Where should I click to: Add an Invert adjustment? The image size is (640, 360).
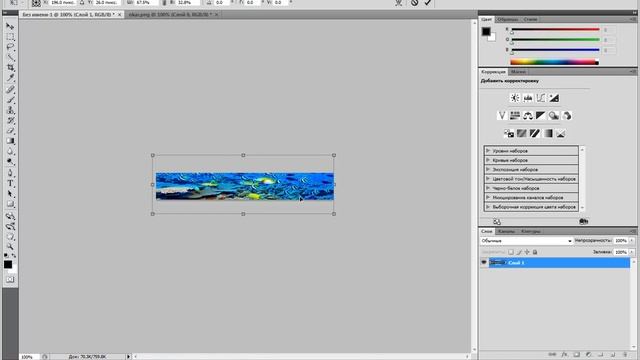[x=509, y=133]
